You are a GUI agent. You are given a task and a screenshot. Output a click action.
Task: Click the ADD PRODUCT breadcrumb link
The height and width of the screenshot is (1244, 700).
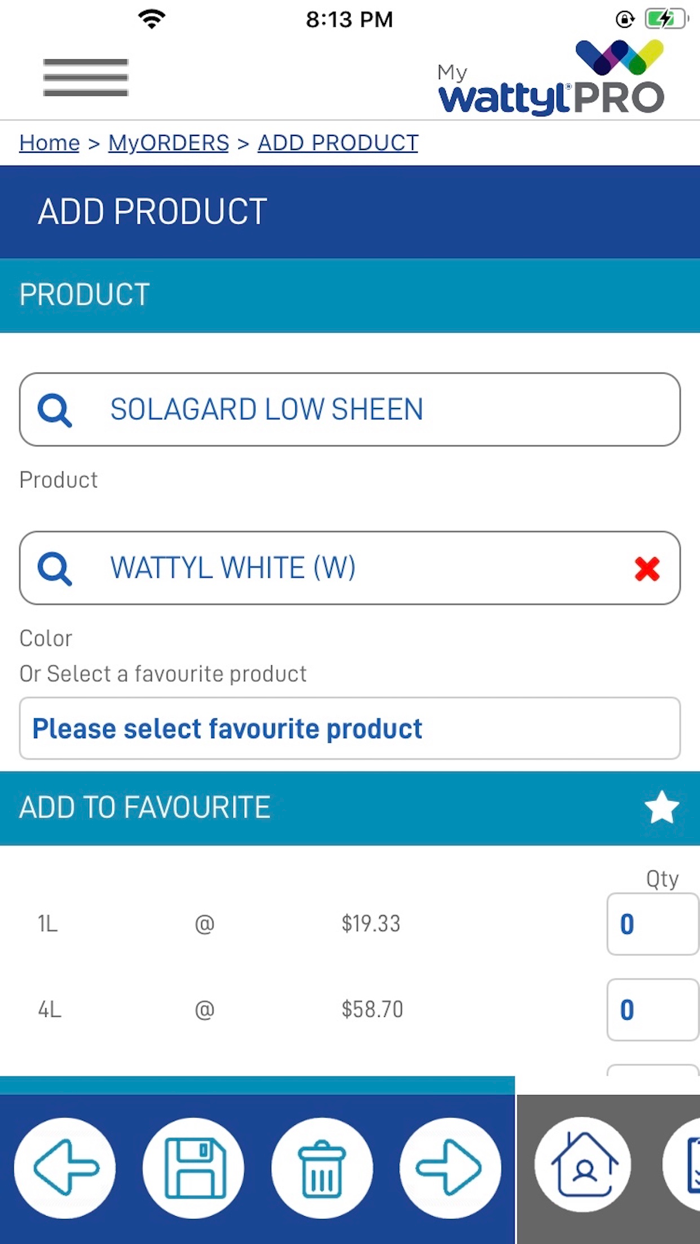(338, 143)
